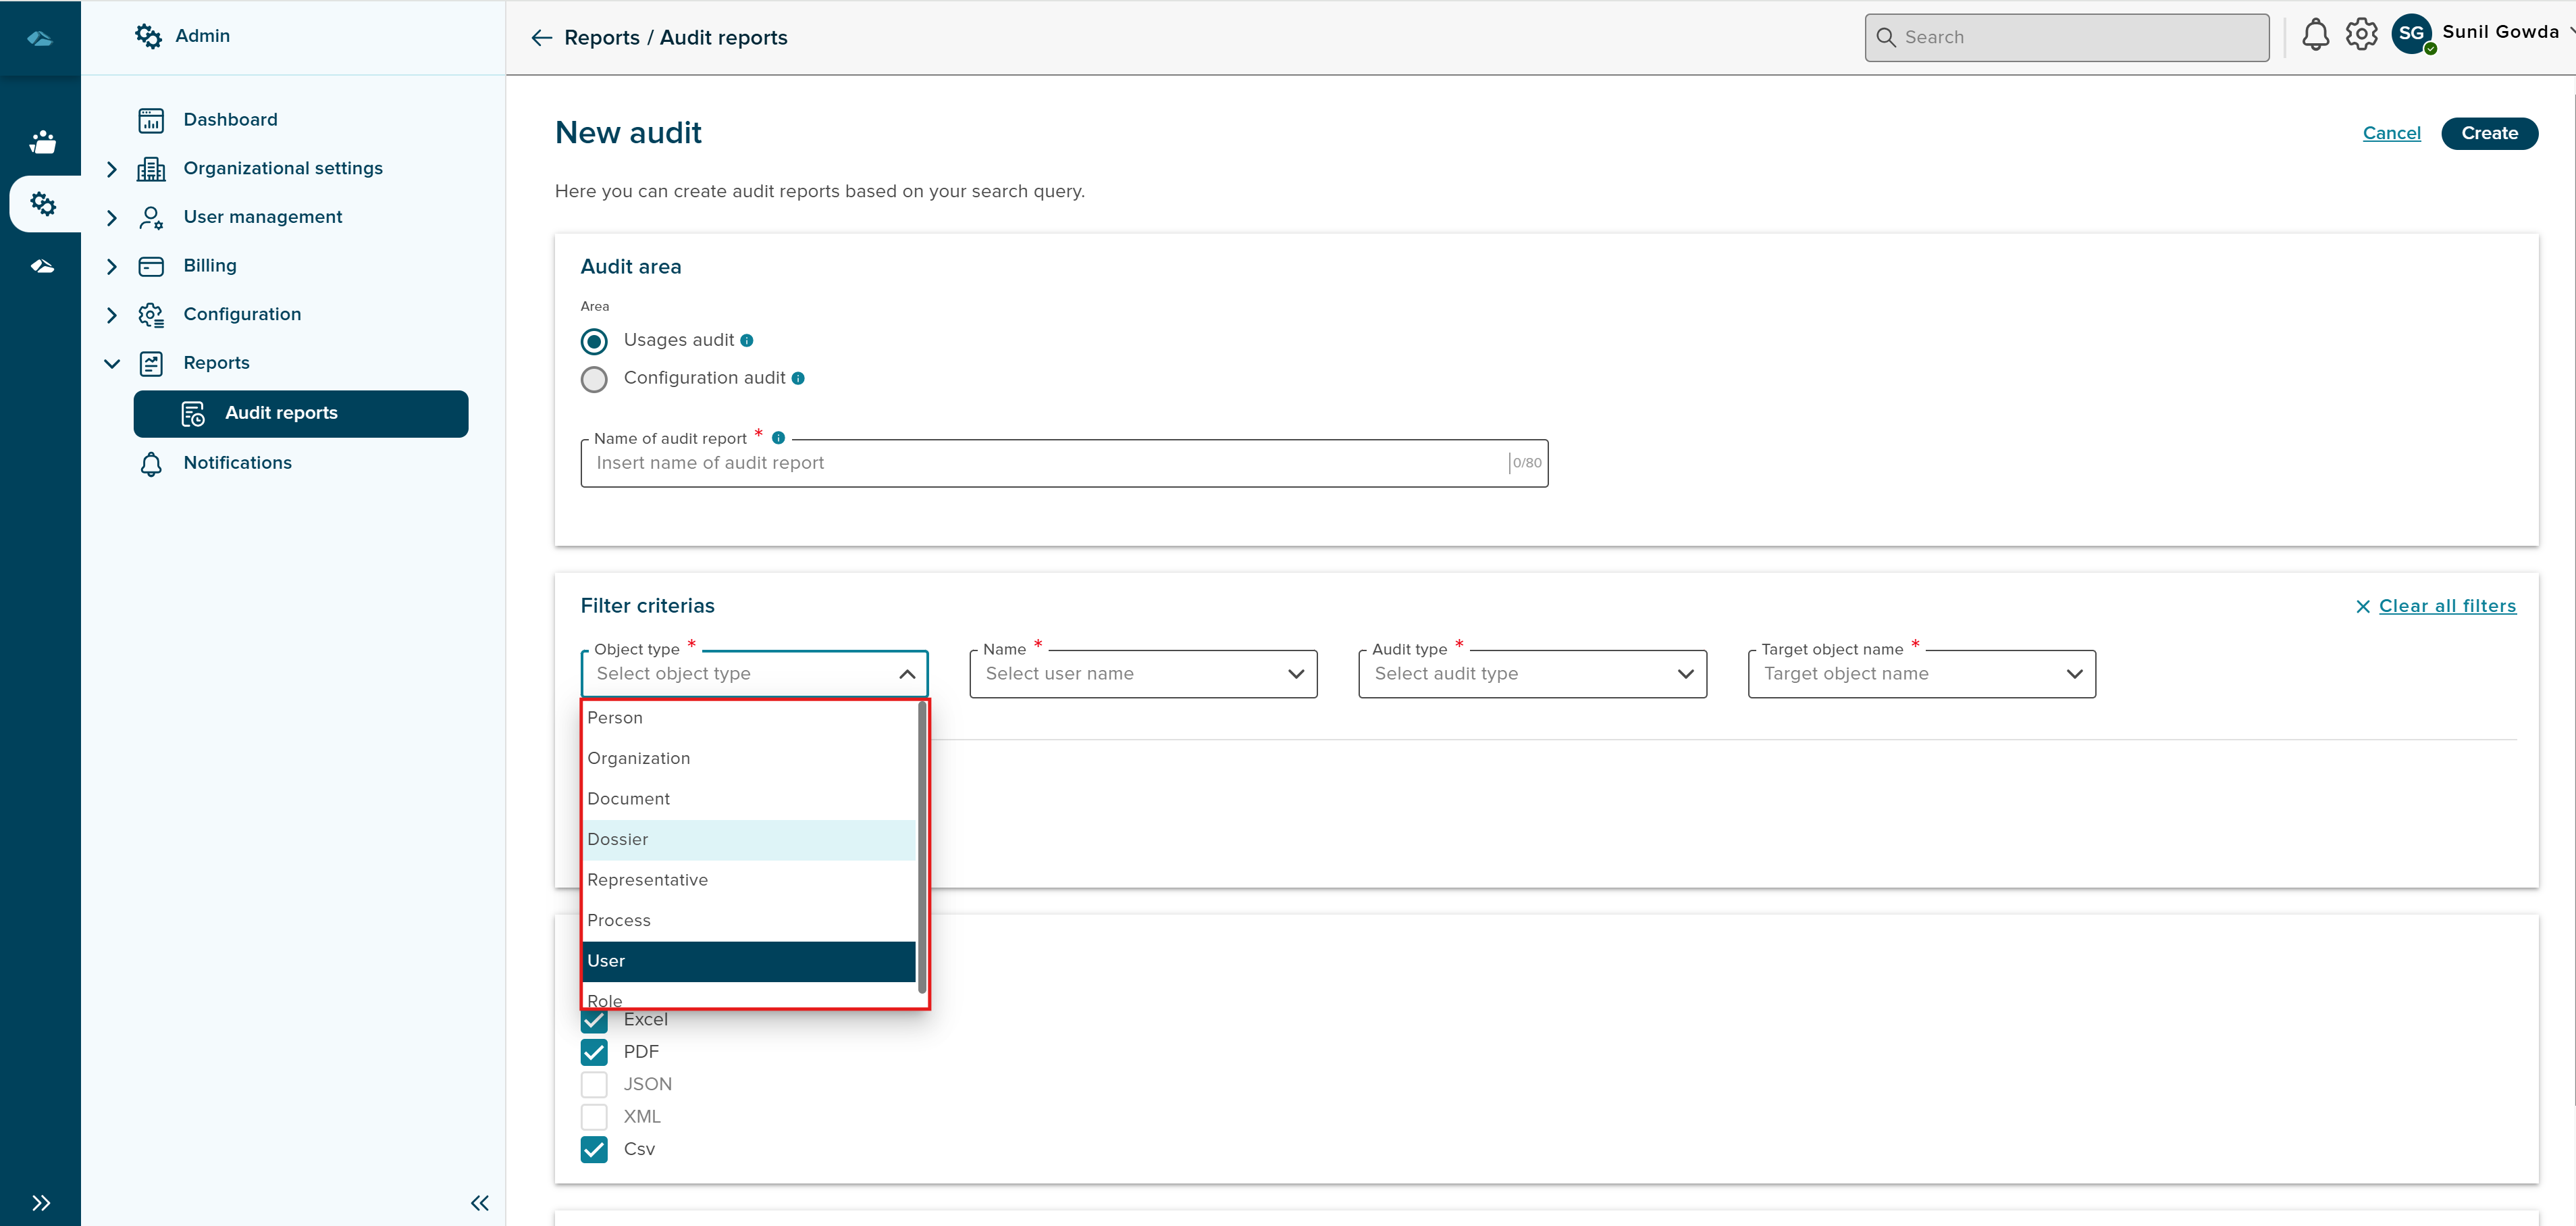Click the SG user avatar

(2411, 34)
